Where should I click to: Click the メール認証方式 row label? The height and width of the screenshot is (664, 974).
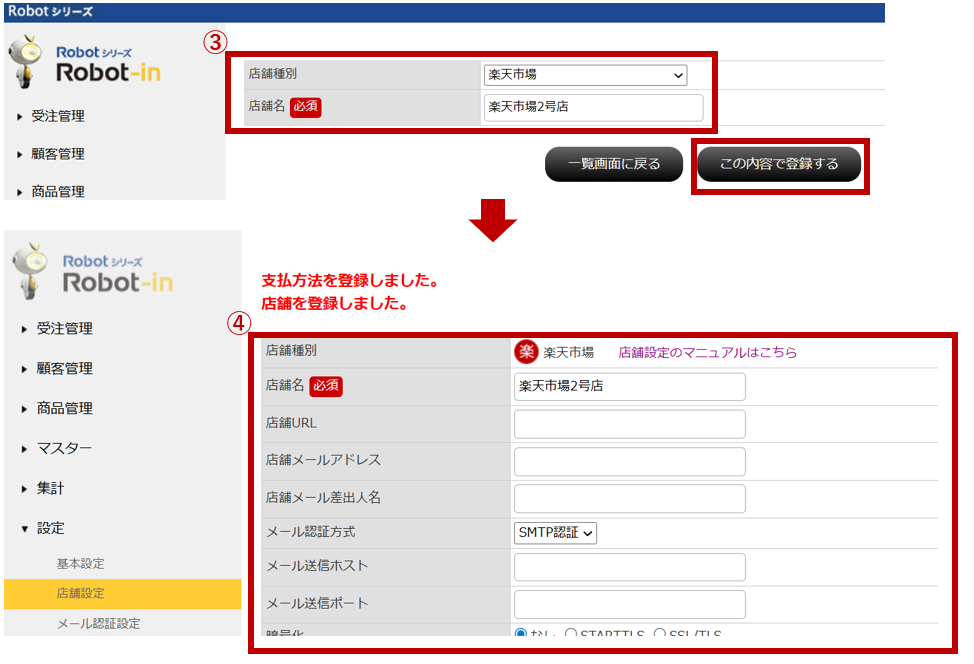coord(311,532)
